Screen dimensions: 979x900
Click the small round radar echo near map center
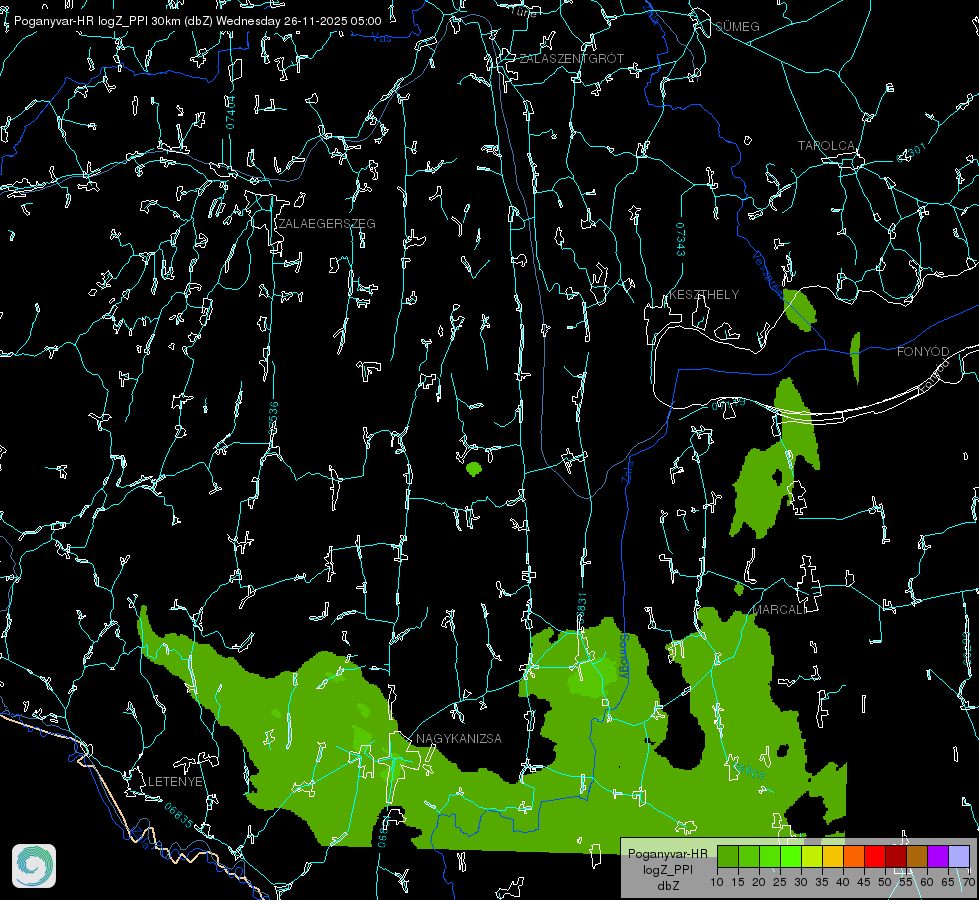point(474,468)
